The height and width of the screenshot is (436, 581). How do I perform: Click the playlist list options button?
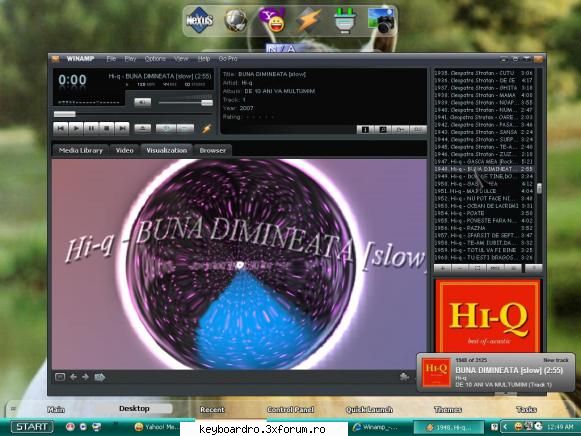[x=514, y=268]
